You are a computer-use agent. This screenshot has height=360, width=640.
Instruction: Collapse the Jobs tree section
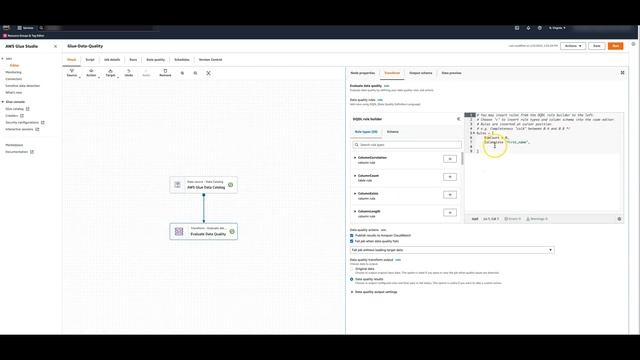3,59
